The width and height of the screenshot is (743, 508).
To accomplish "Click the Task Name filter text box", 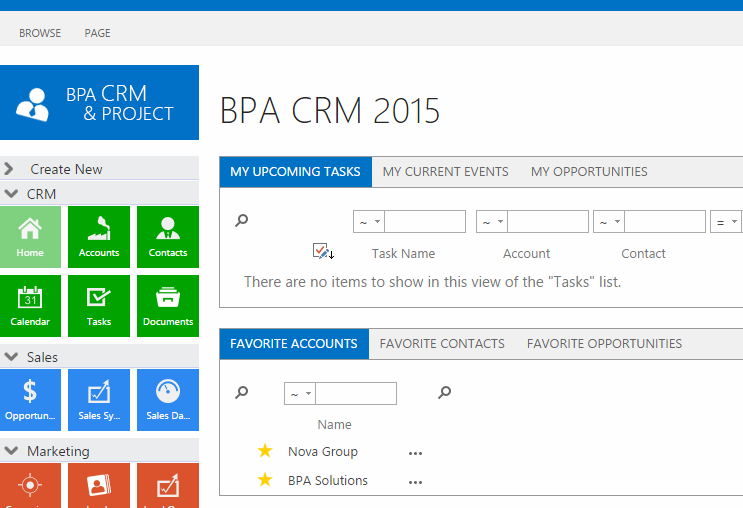I will pos(425,221).
